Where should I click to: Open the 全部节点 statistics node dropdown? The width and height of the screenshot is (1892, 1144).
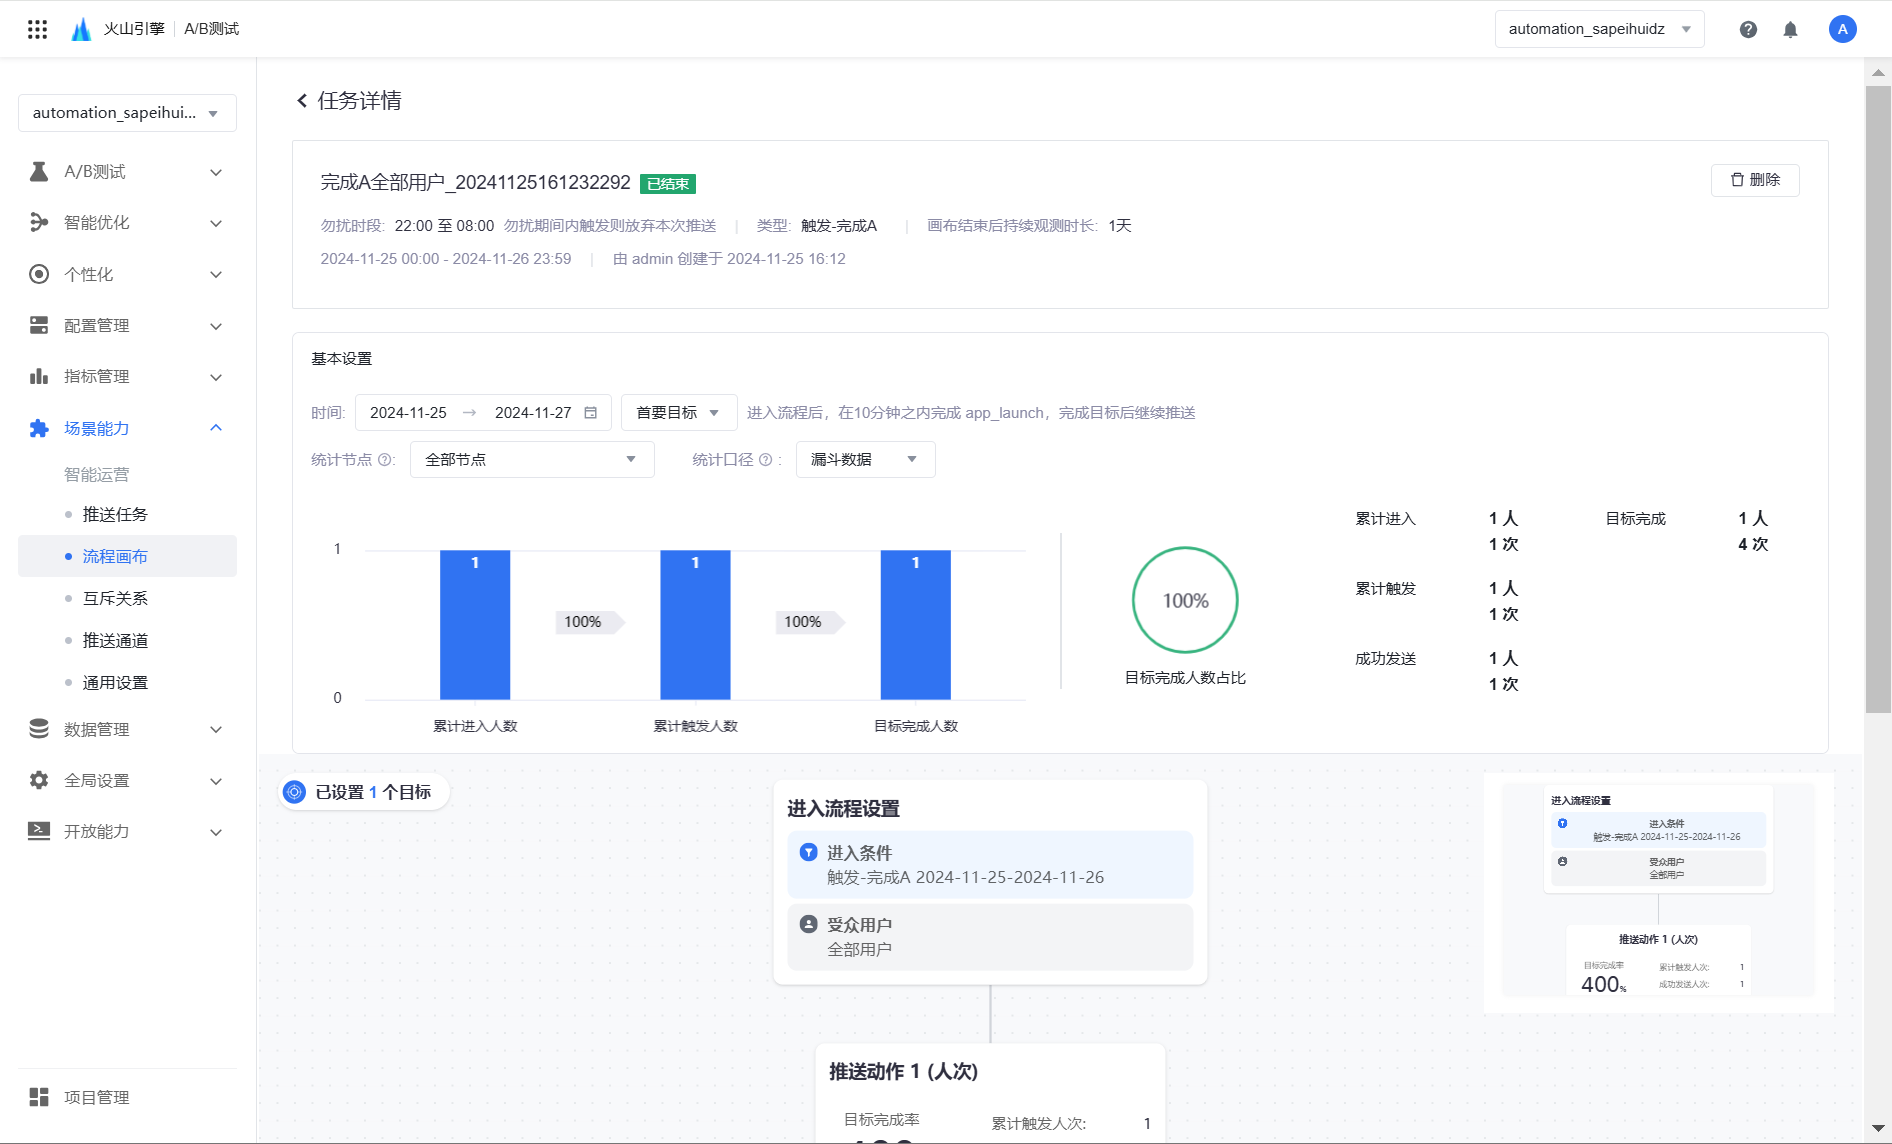[531, 460]
